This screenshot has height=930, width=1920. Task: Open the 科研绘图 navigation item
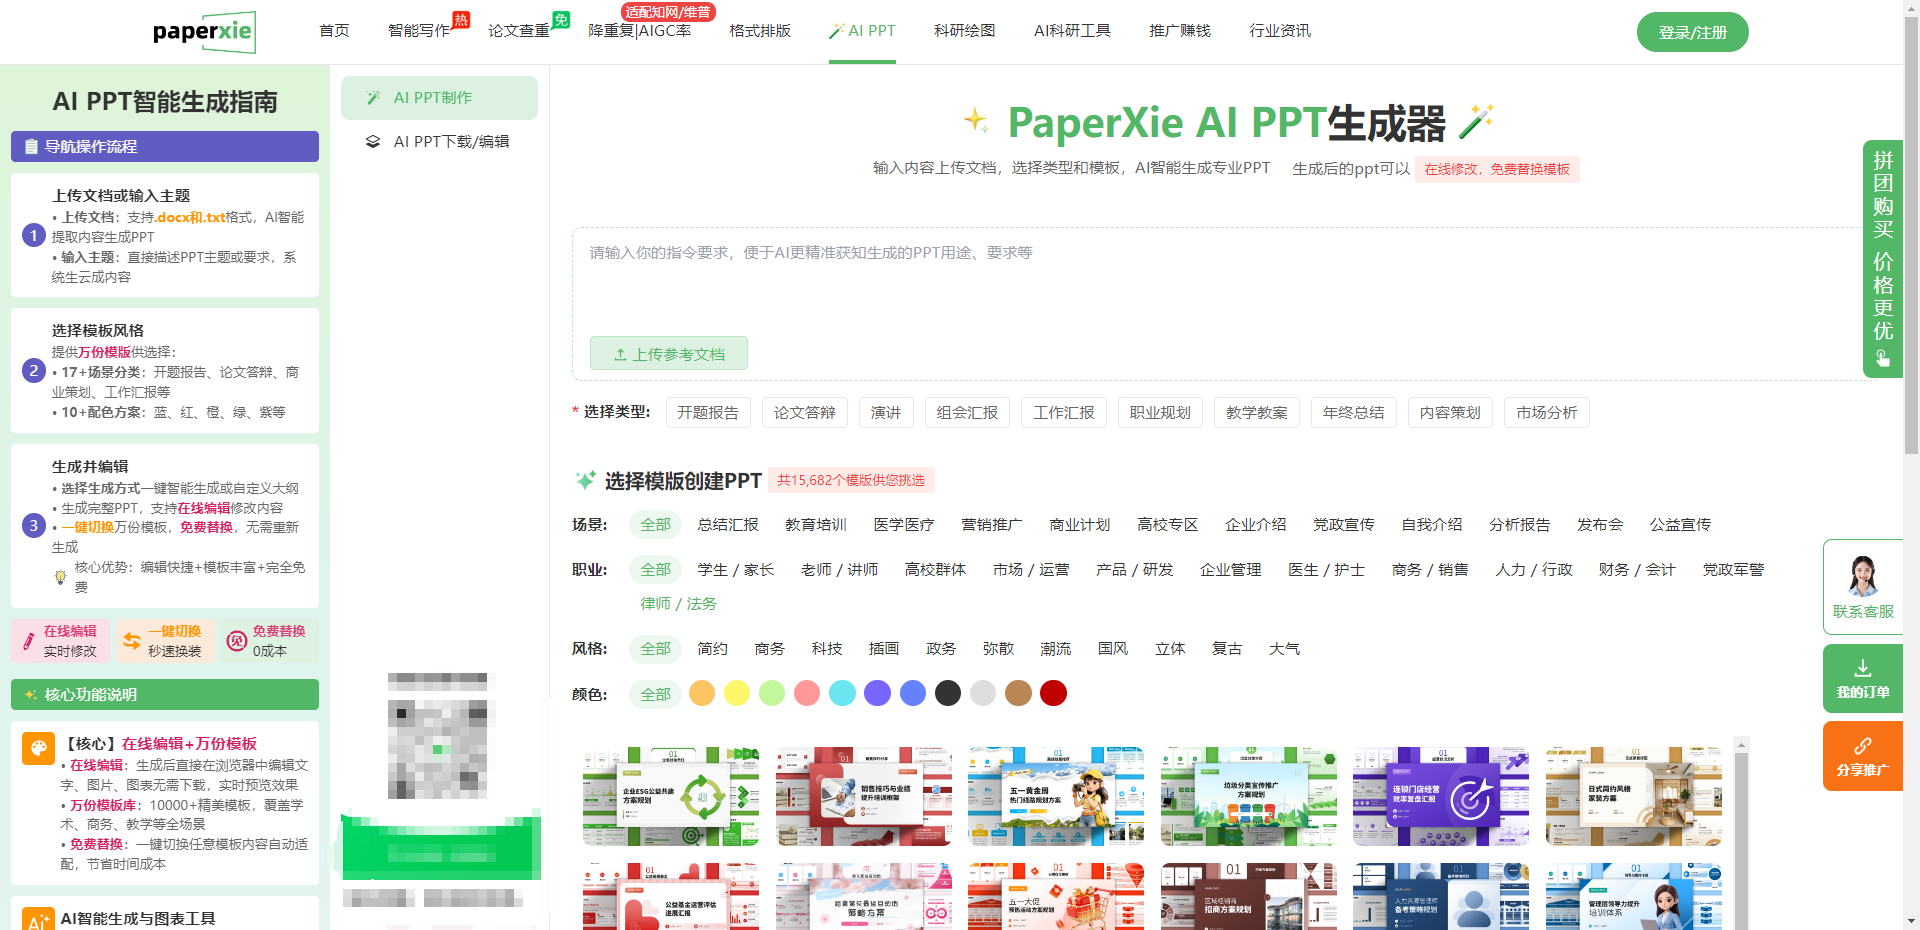[965, 31]
